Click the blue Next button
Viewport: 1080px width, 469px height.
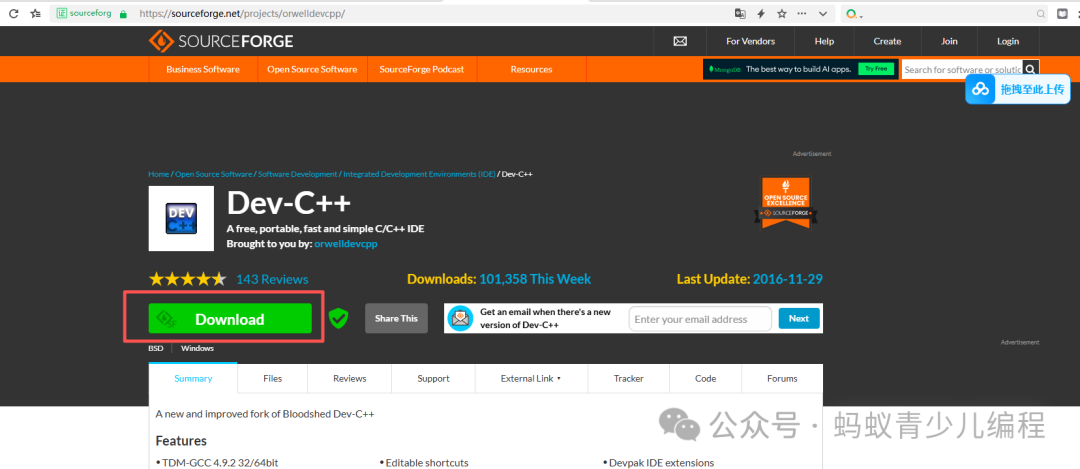(x=799, y=318)
